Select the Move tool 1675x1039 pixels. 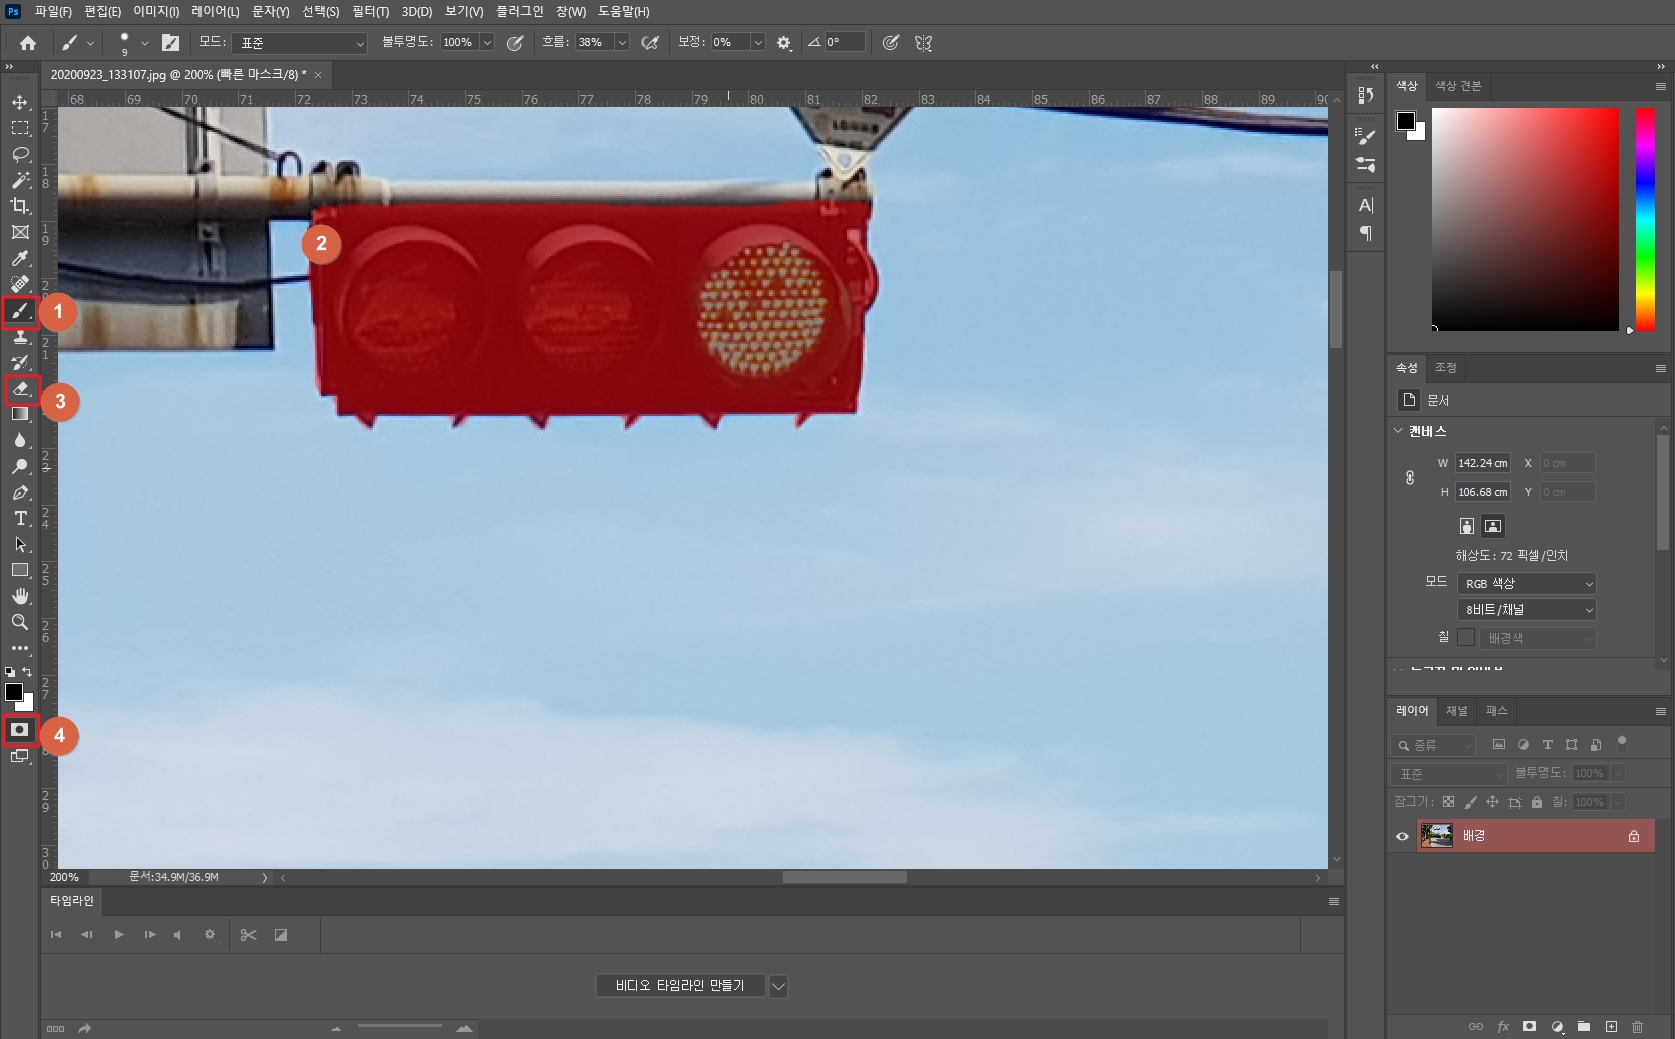(20, 102)
